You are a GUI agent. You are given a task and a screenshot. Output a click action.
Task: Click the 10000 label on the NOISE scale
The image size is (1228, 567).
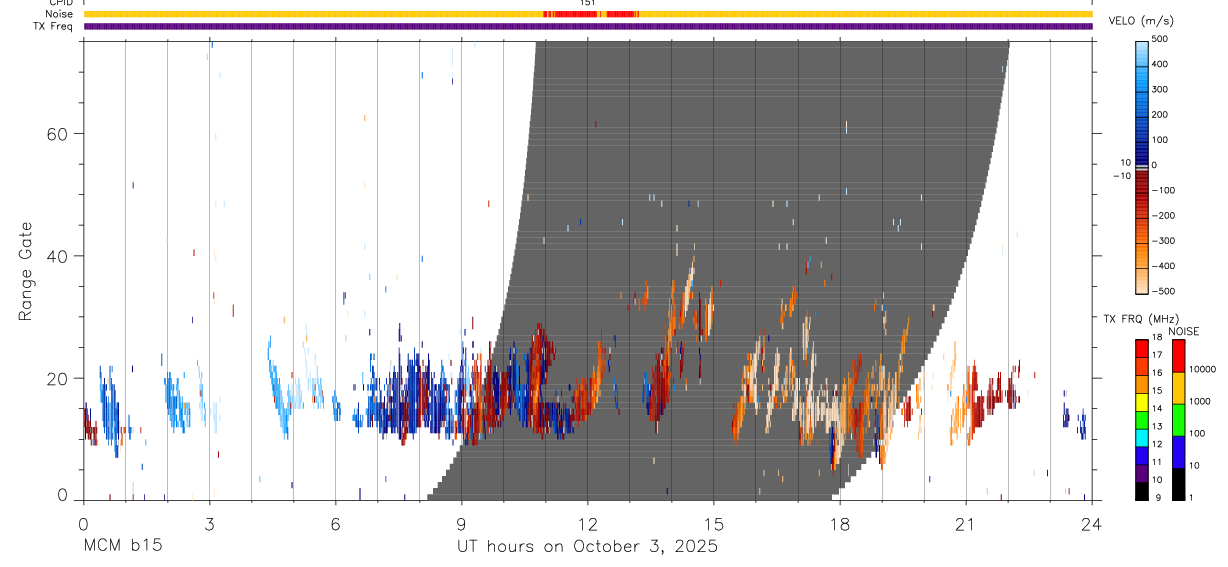click(1201, 369)
